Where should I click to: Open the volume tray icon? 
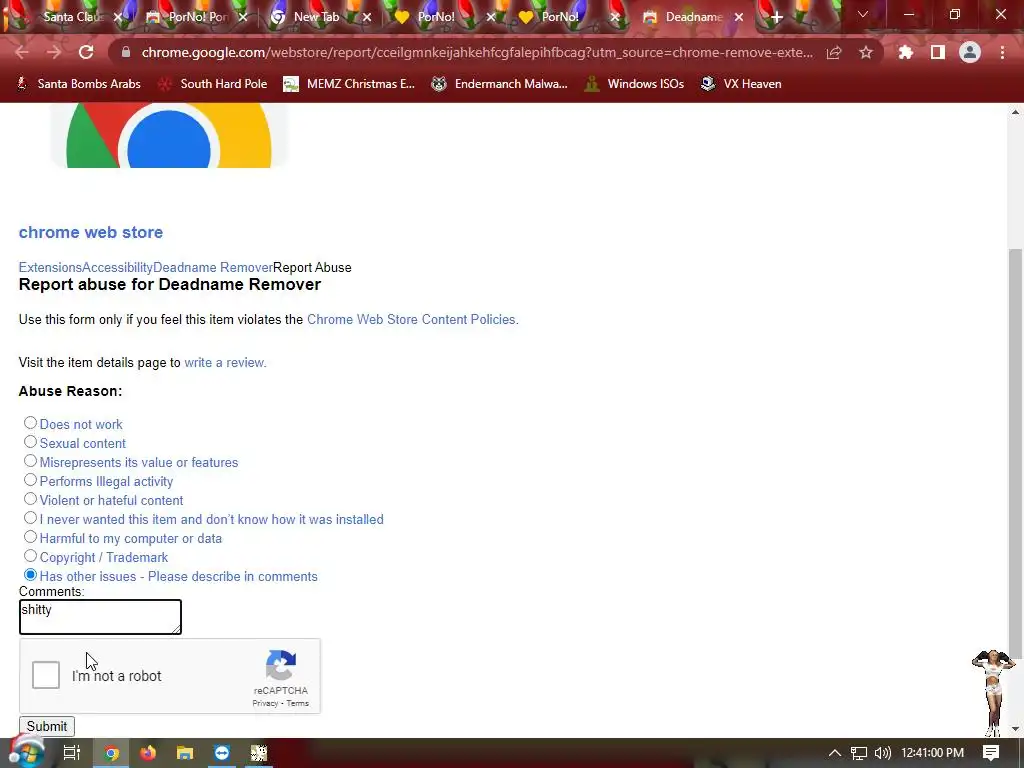[x=882, y=753]
